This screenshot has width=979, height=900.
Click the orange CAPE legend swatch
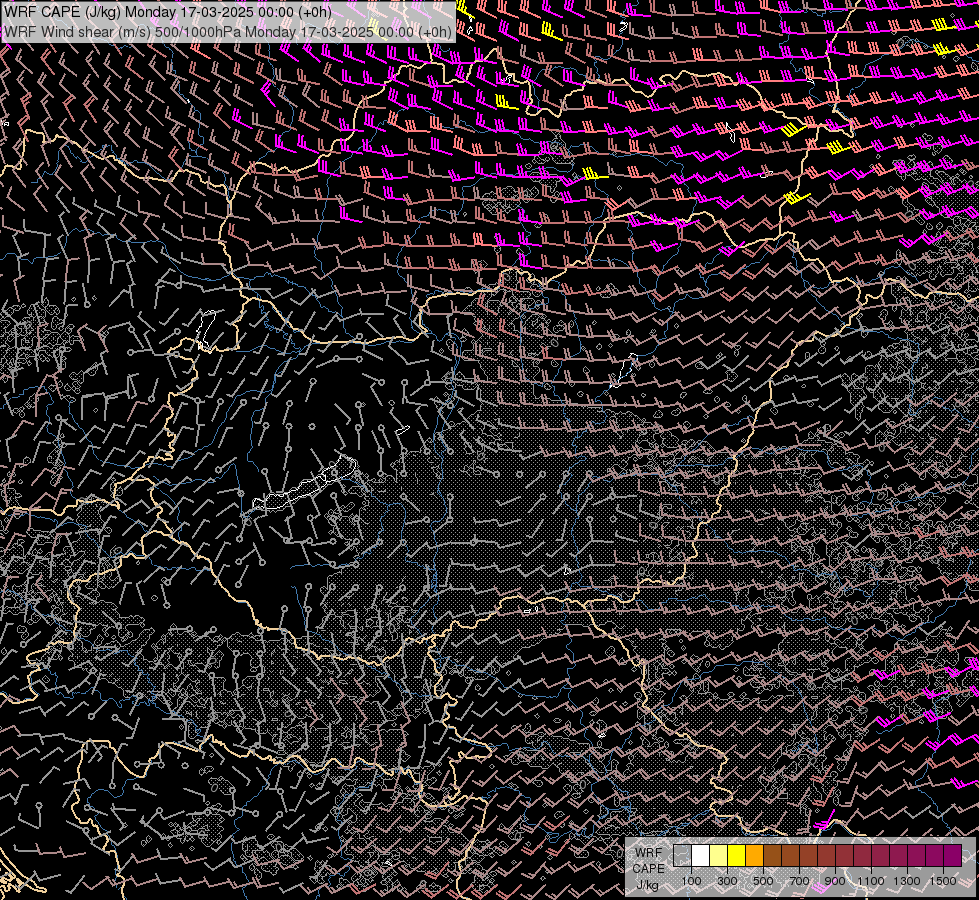(x=754, y=856)
